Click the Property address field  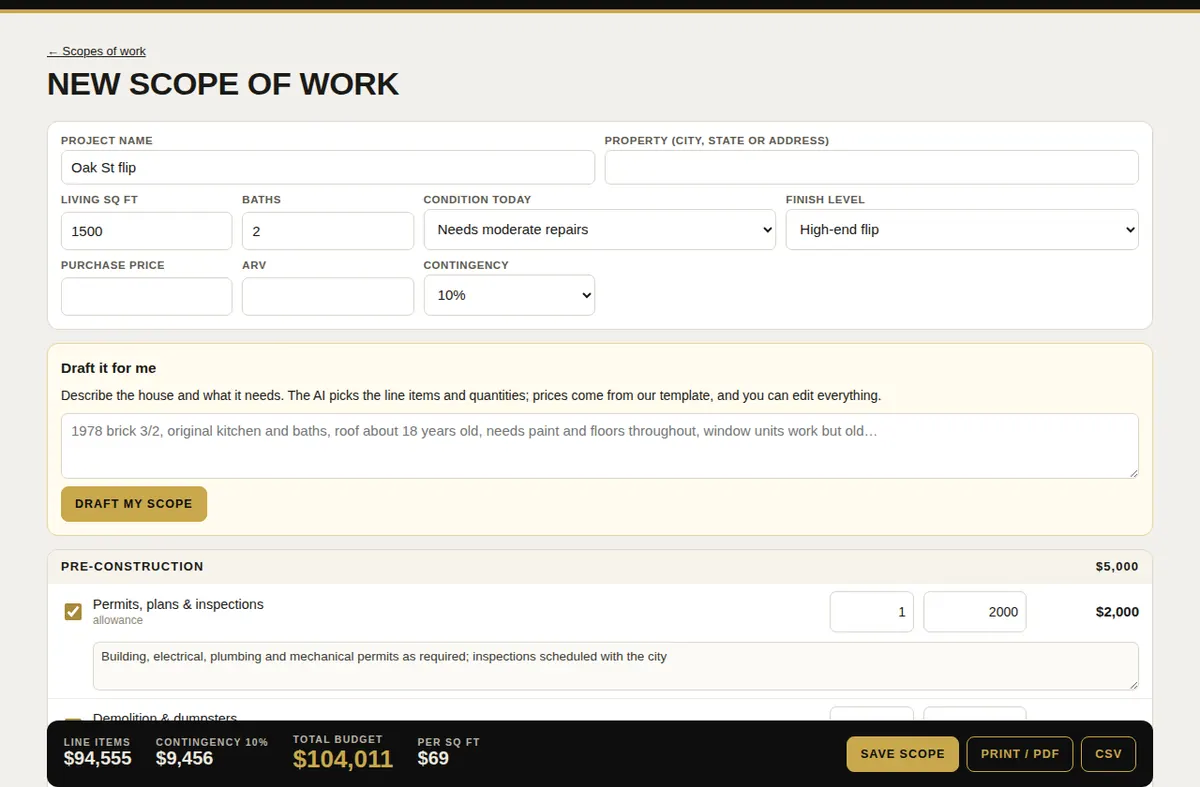(x=871, y=167)
